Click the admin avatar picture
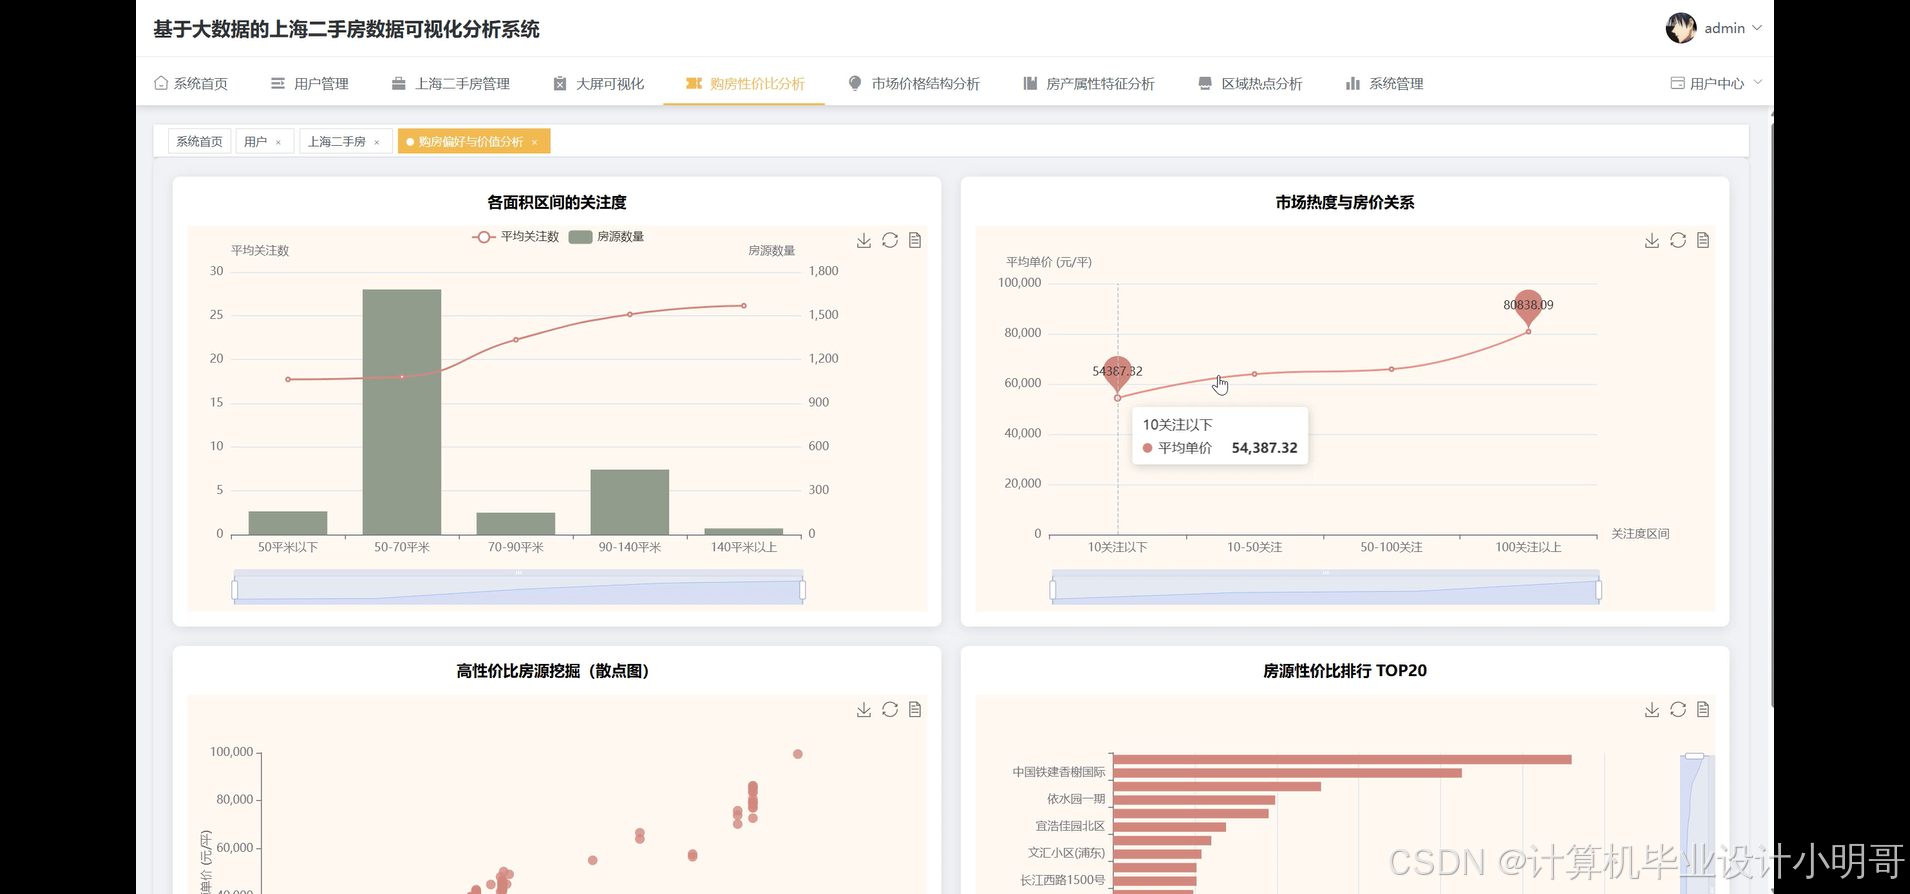1910x894 pixels. click(x=1681, y=28)
